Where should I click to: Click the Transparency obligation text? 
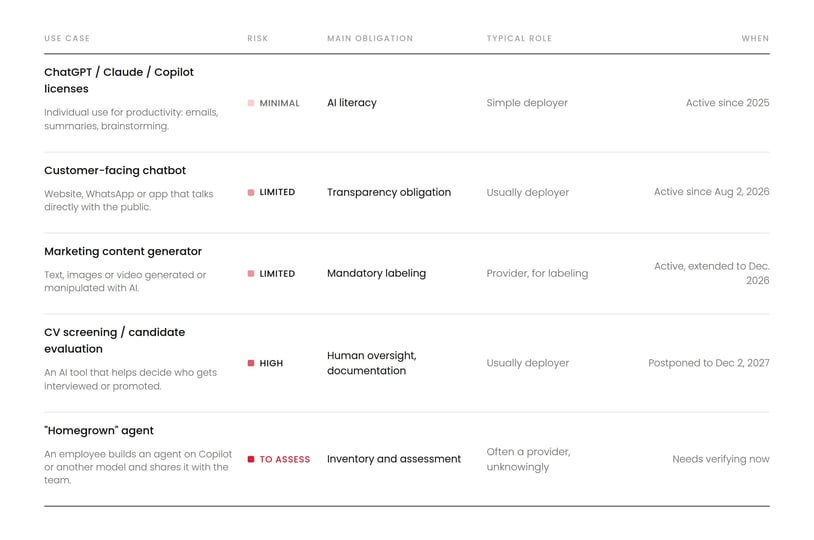[x=389, y=192]
